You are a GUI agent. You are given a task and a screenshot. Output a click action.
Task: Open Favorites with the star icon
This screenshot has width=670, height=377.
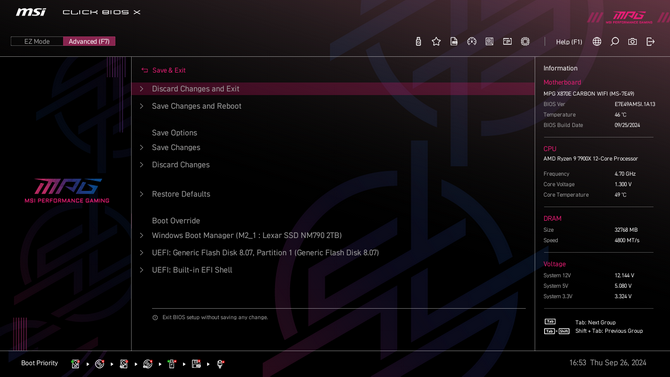click(x=436, y=41)
